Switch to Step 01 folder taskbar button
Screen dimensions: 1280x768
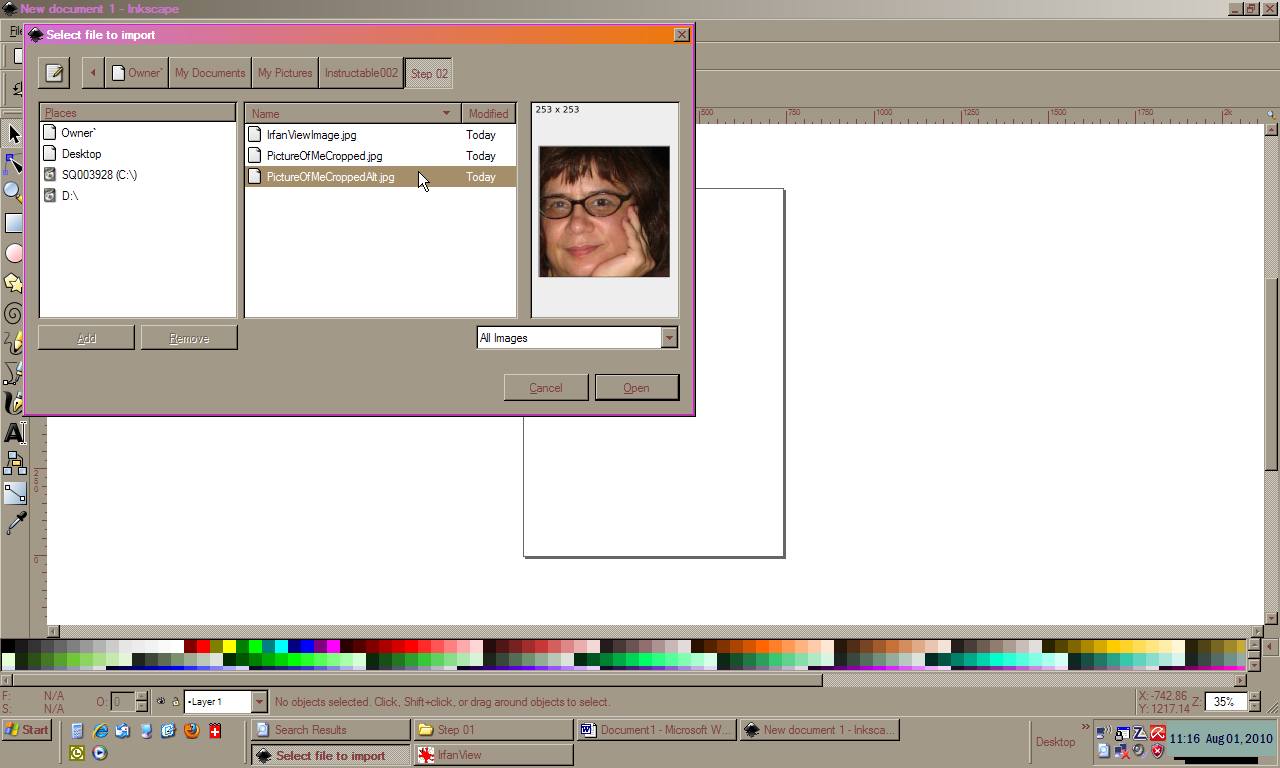pos(494,730)
